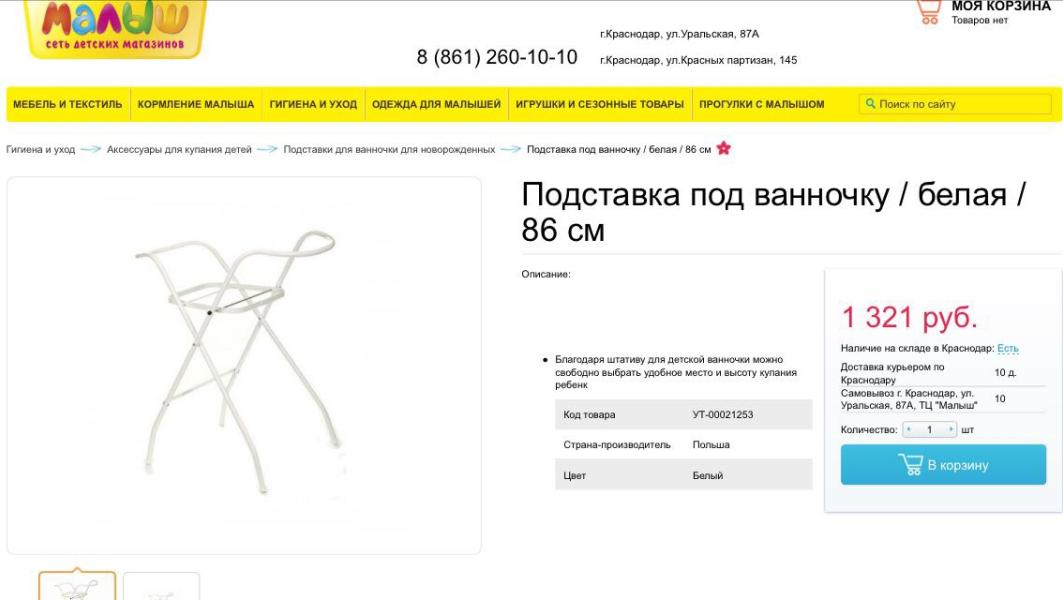Click the pink star favorite icon
The image size is (1063, 600).
click(723, 148)
